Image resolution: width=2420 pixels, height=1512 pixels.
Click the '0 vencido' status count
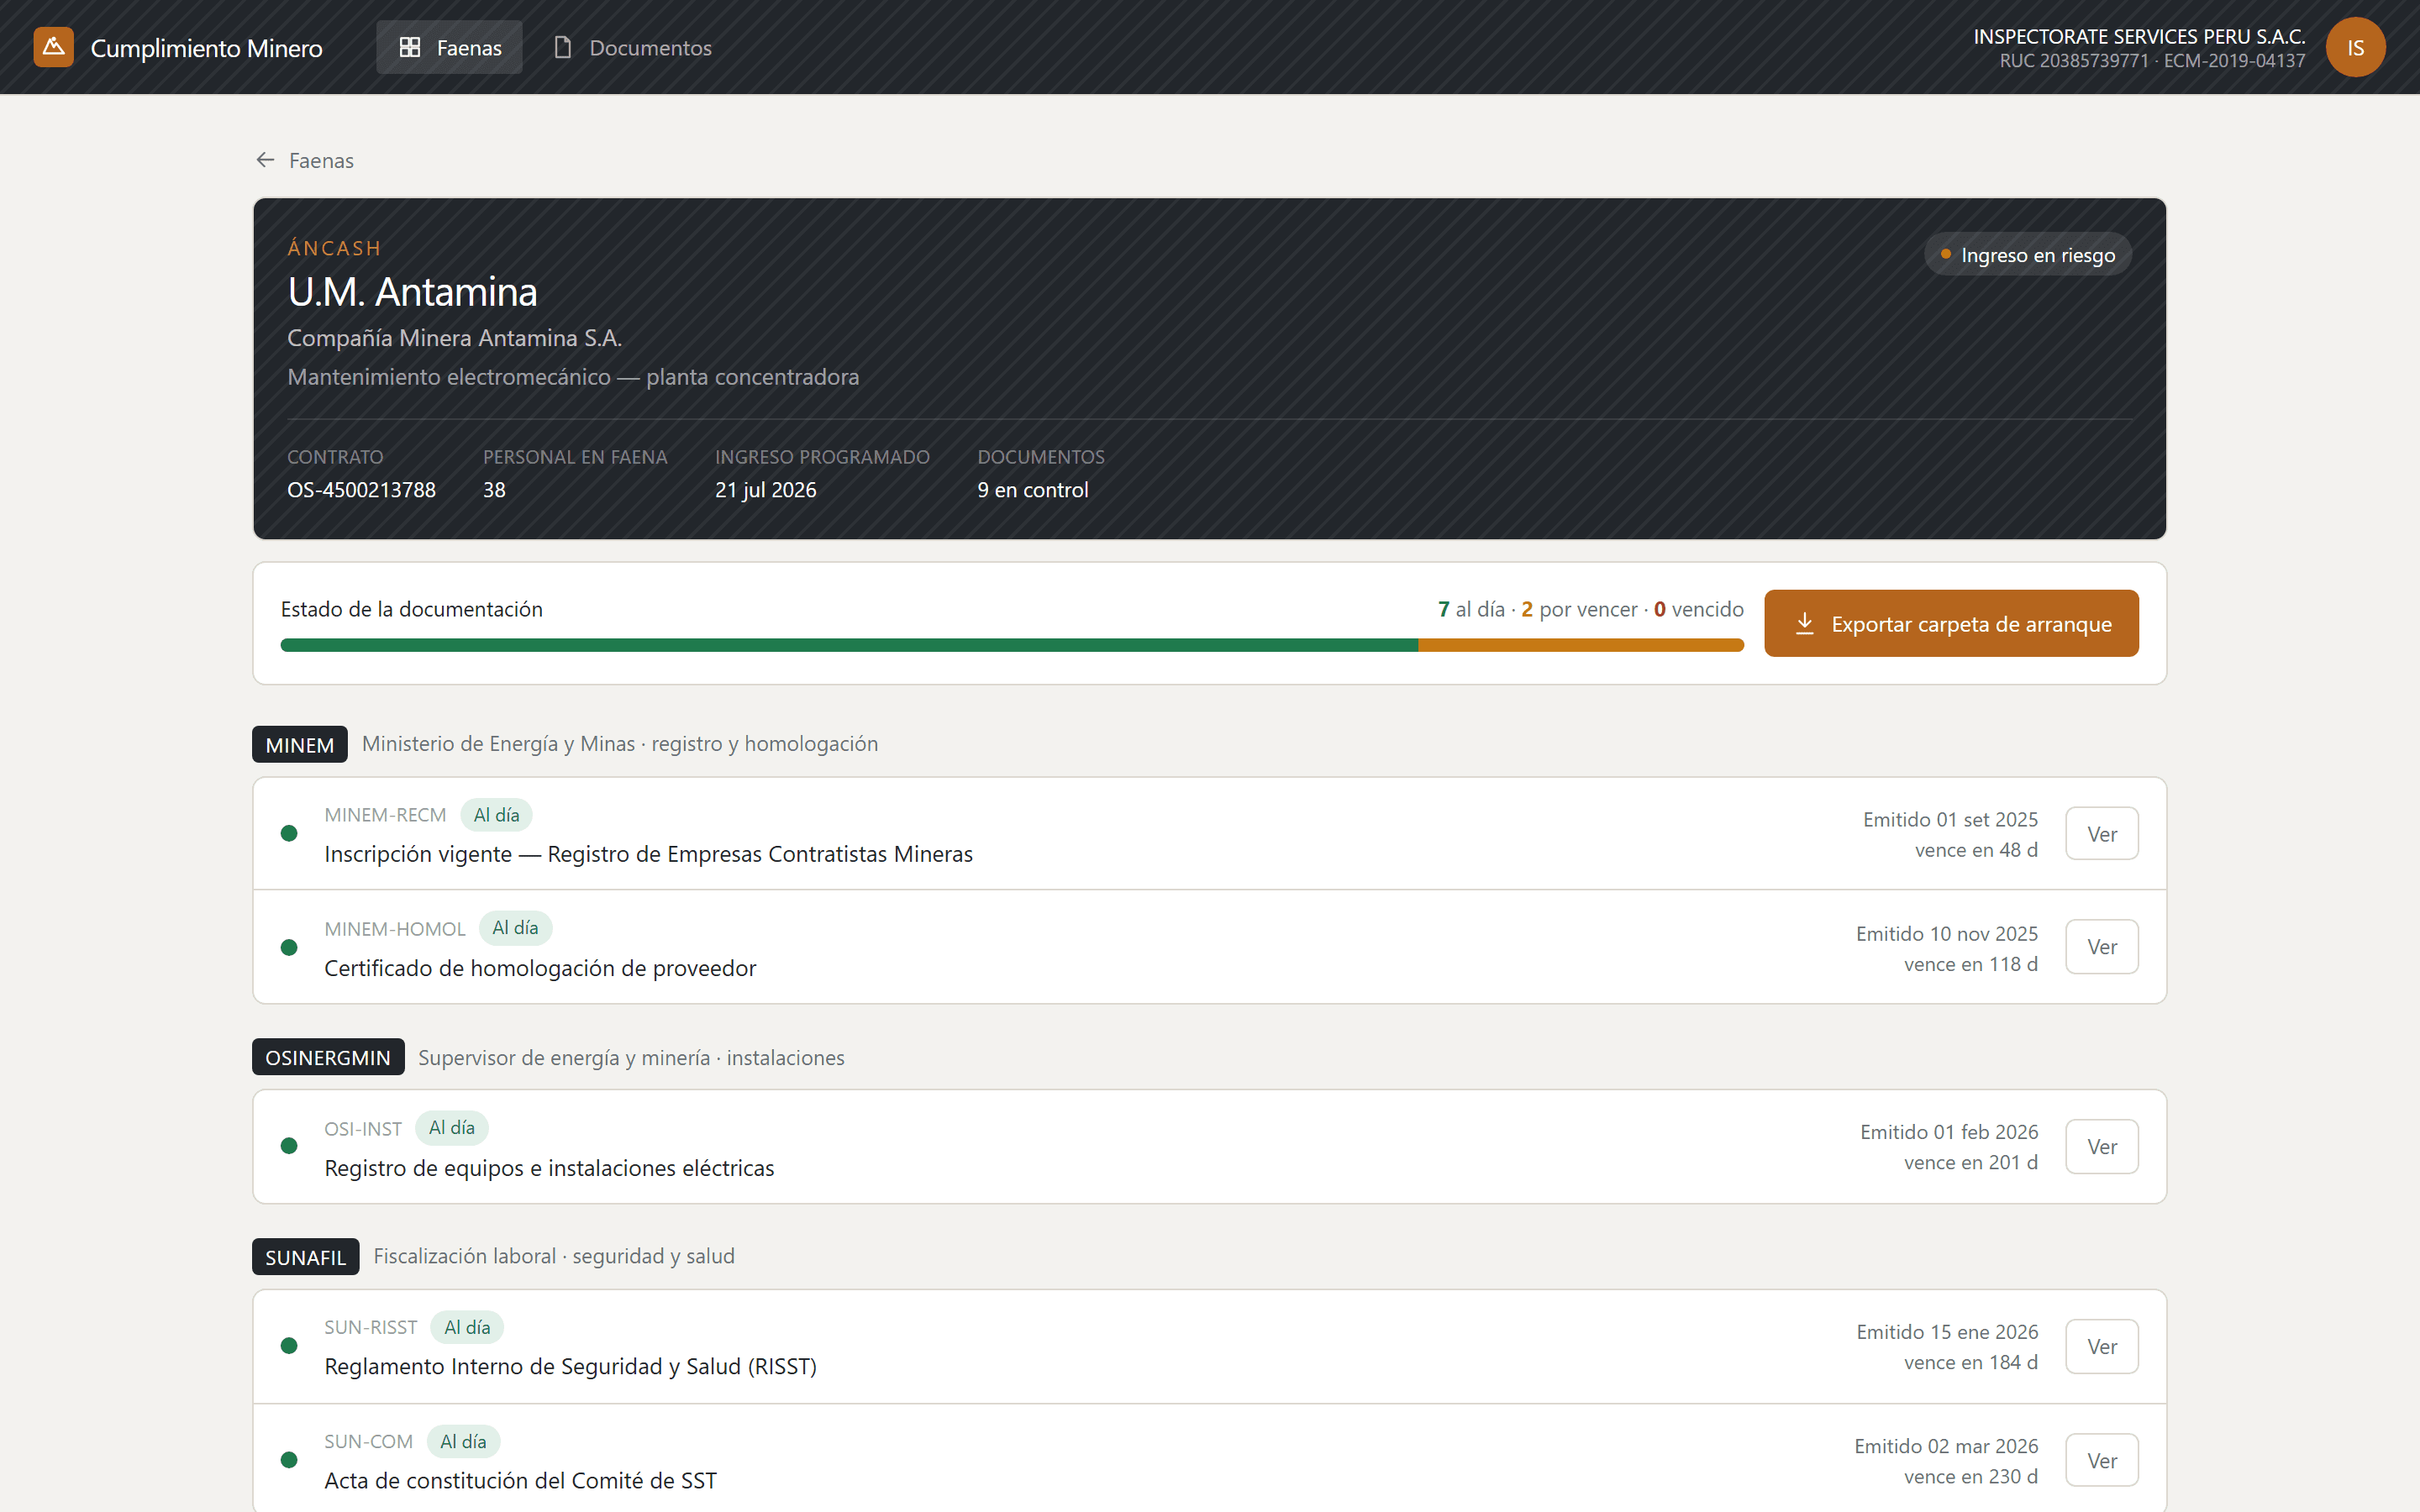tap(1699, 609)
